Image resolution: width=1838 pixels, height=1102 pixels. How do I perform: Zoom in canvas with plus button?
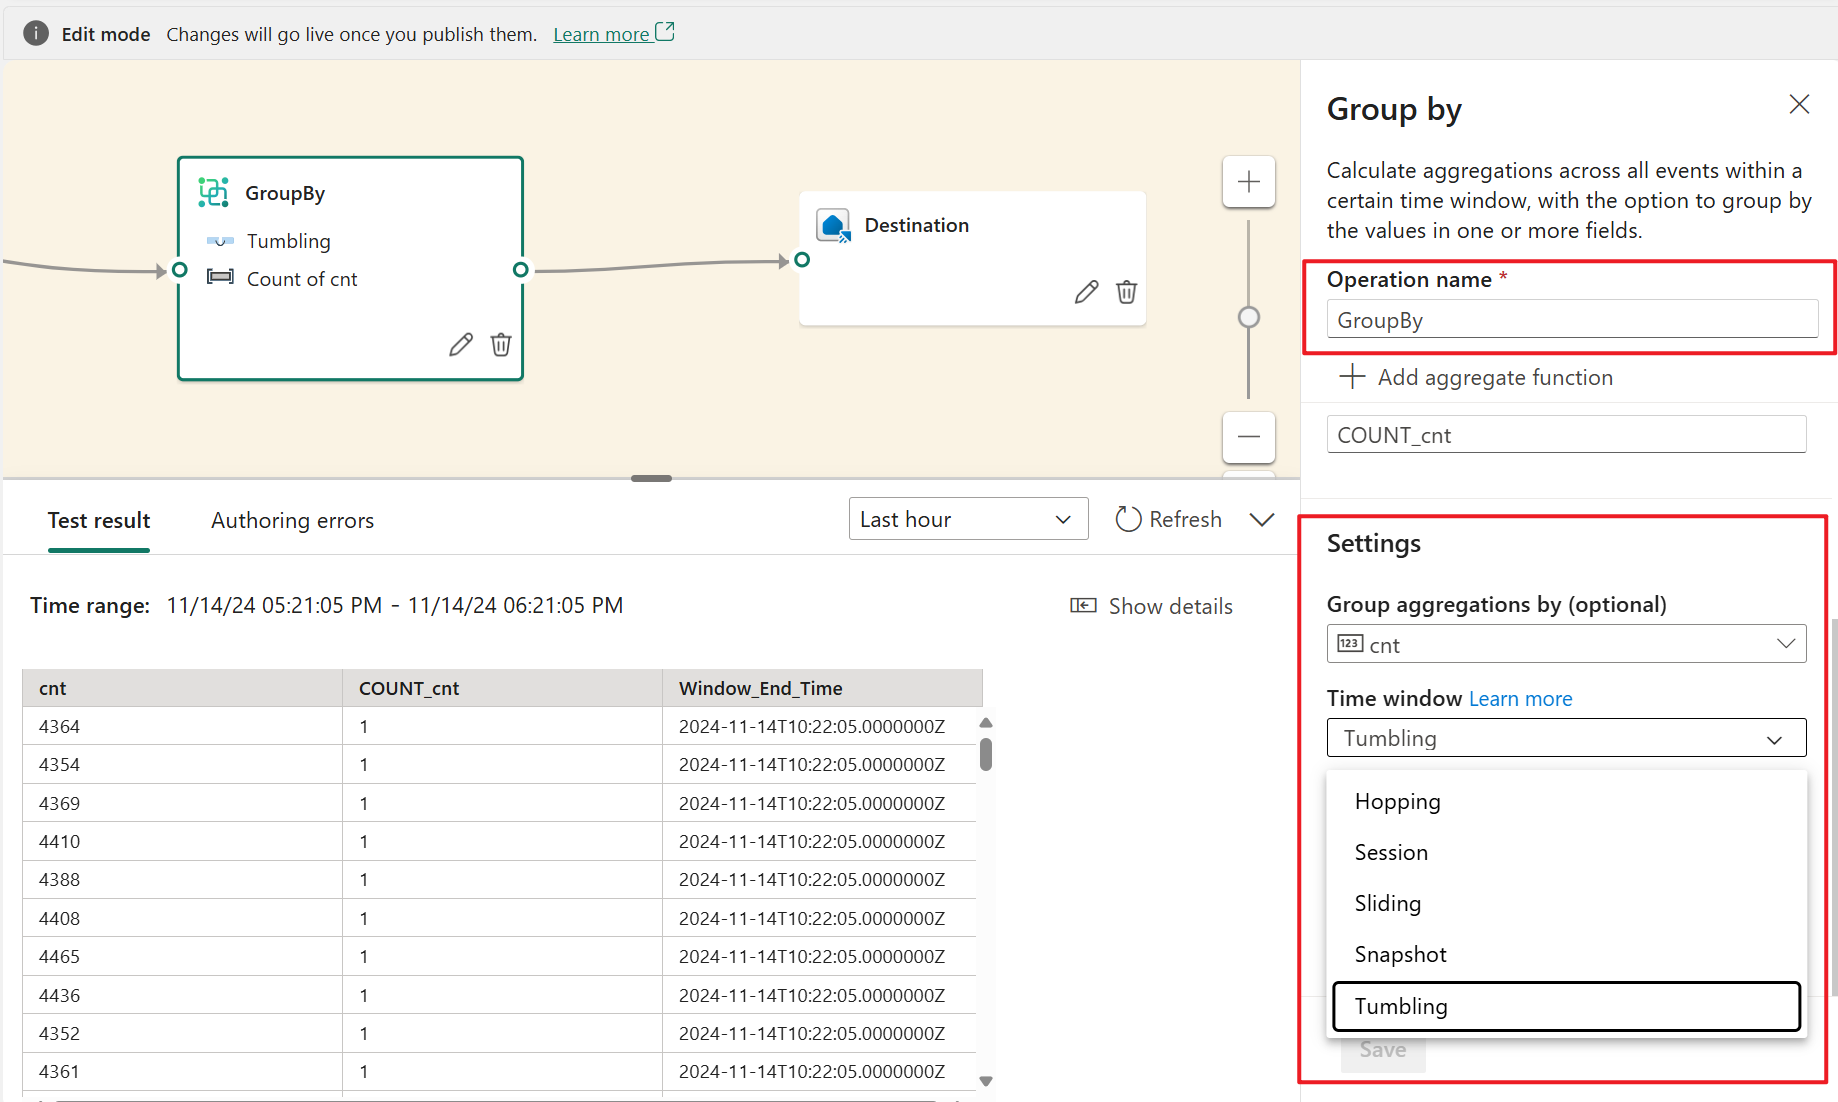pyautogui.click(x=1248, y=182)
